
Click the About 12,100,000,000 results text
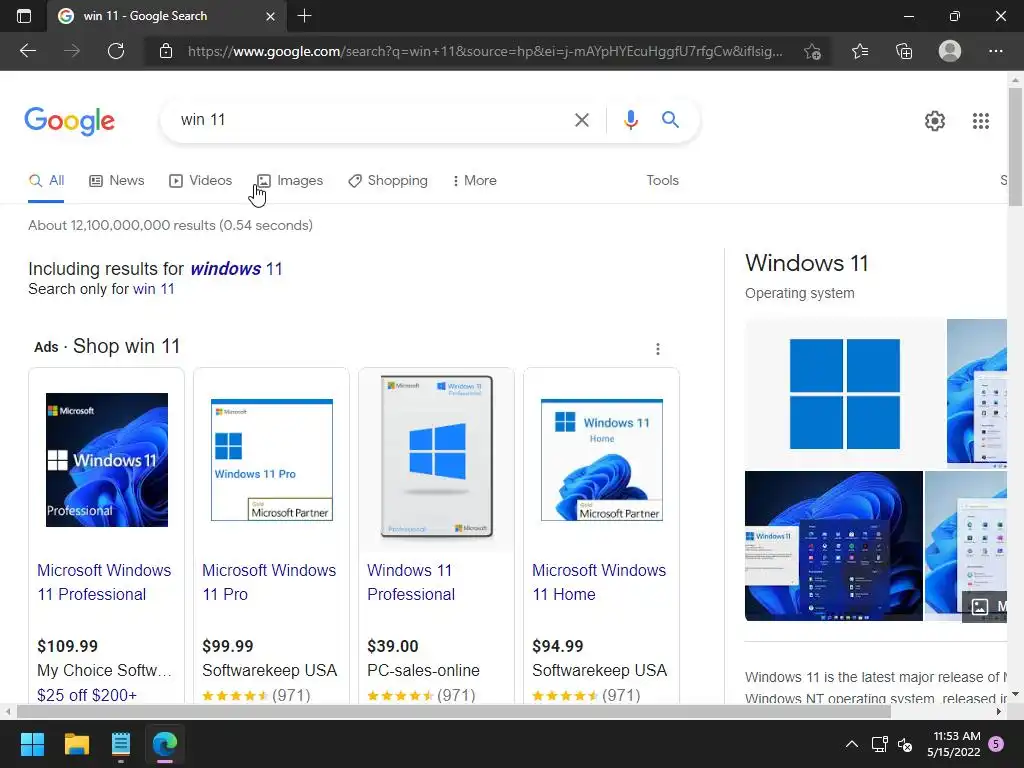pyautogui.click(x=170, y=225)
